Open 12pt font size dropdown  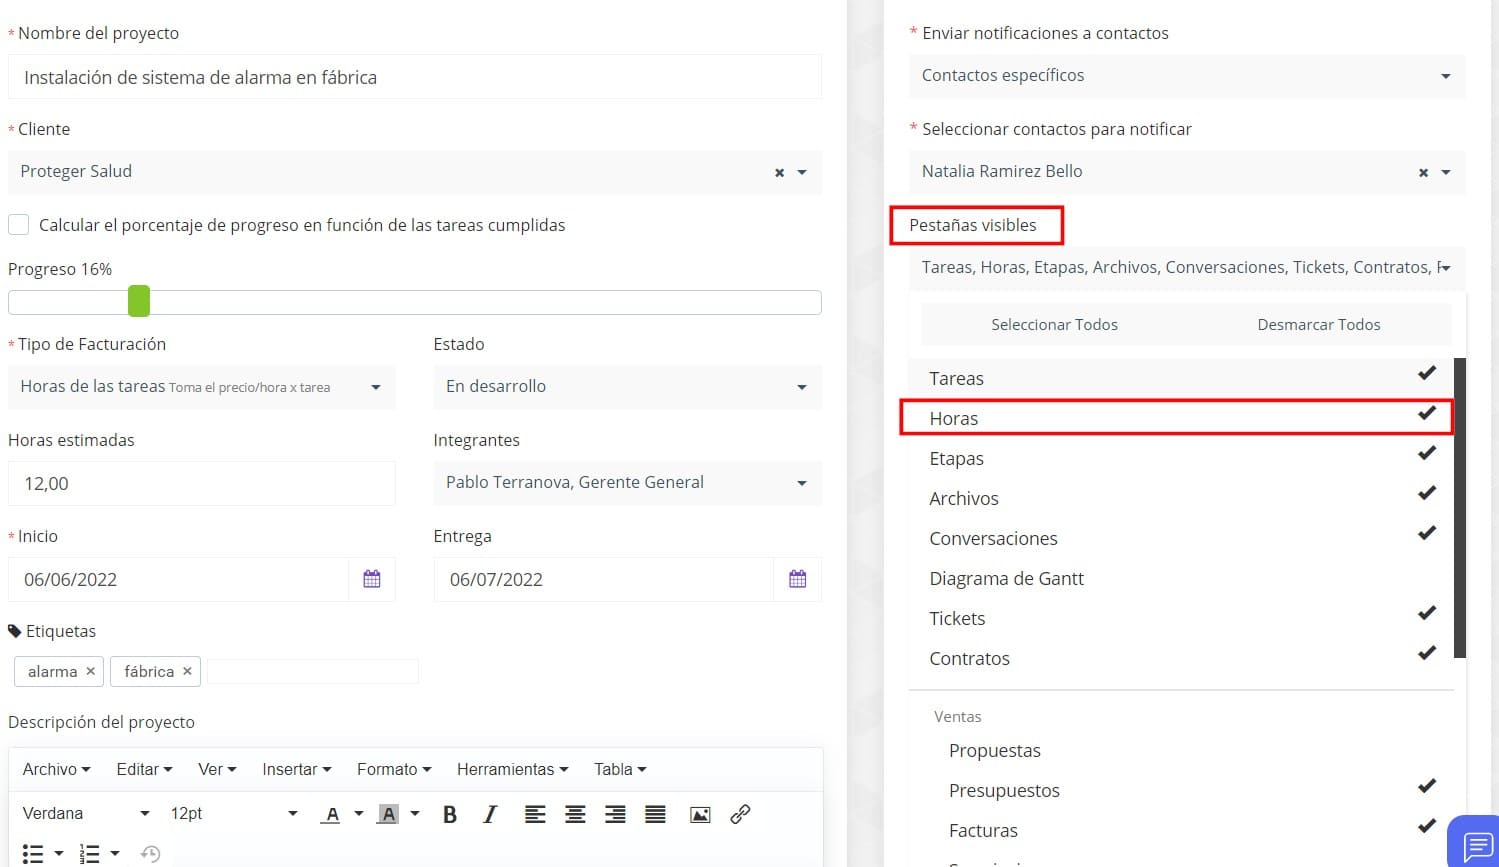pyautogui.click(x=234, y=814)
